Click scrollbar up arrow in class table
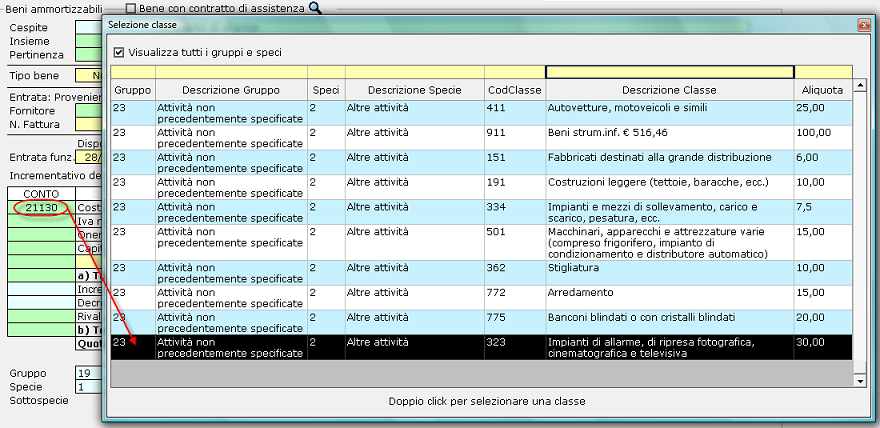 pos(859,85)
